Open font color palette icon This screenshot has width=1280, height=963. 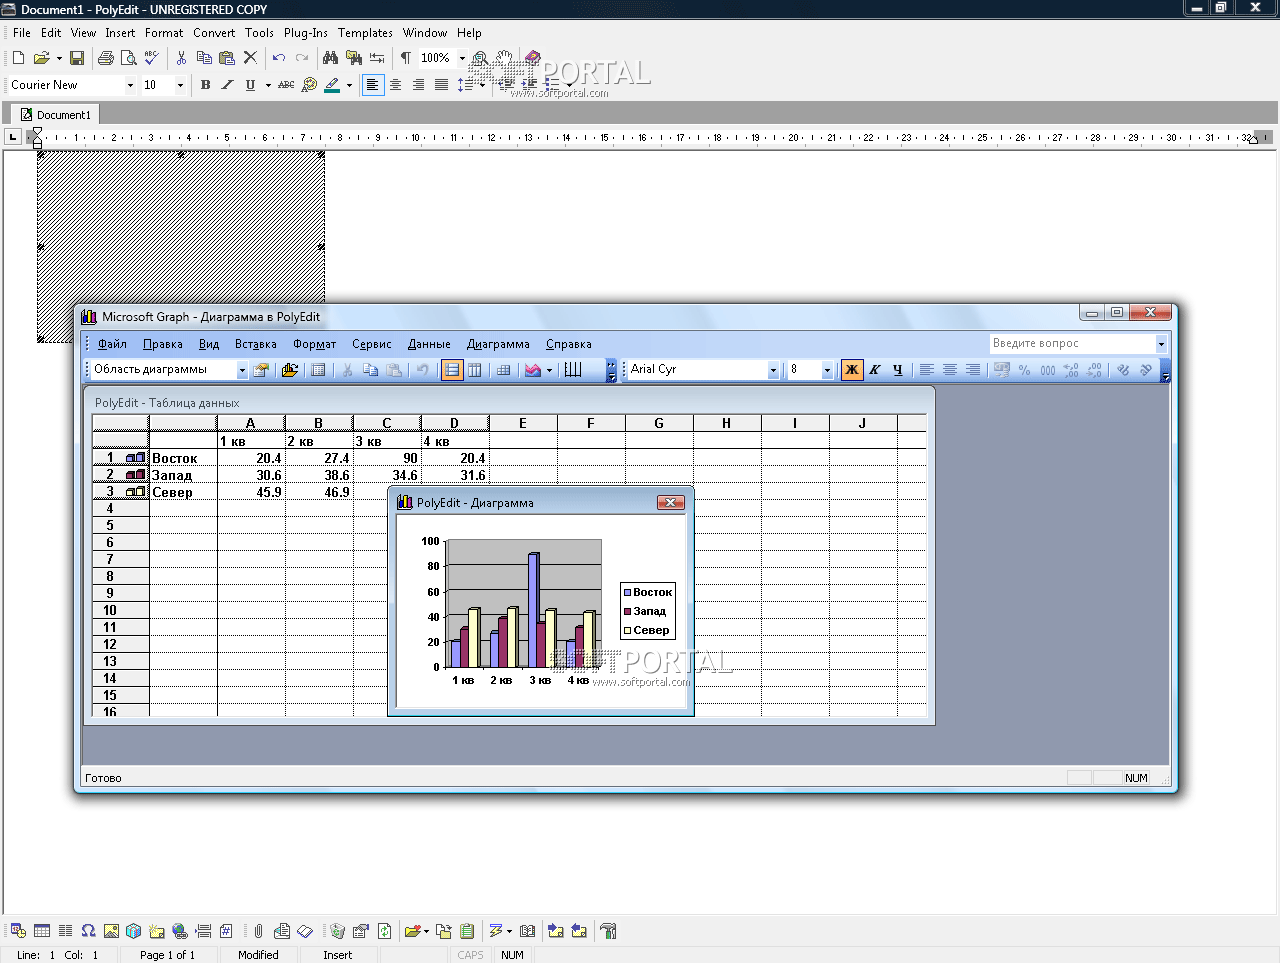pyautogui.click(x=309, y=85)
